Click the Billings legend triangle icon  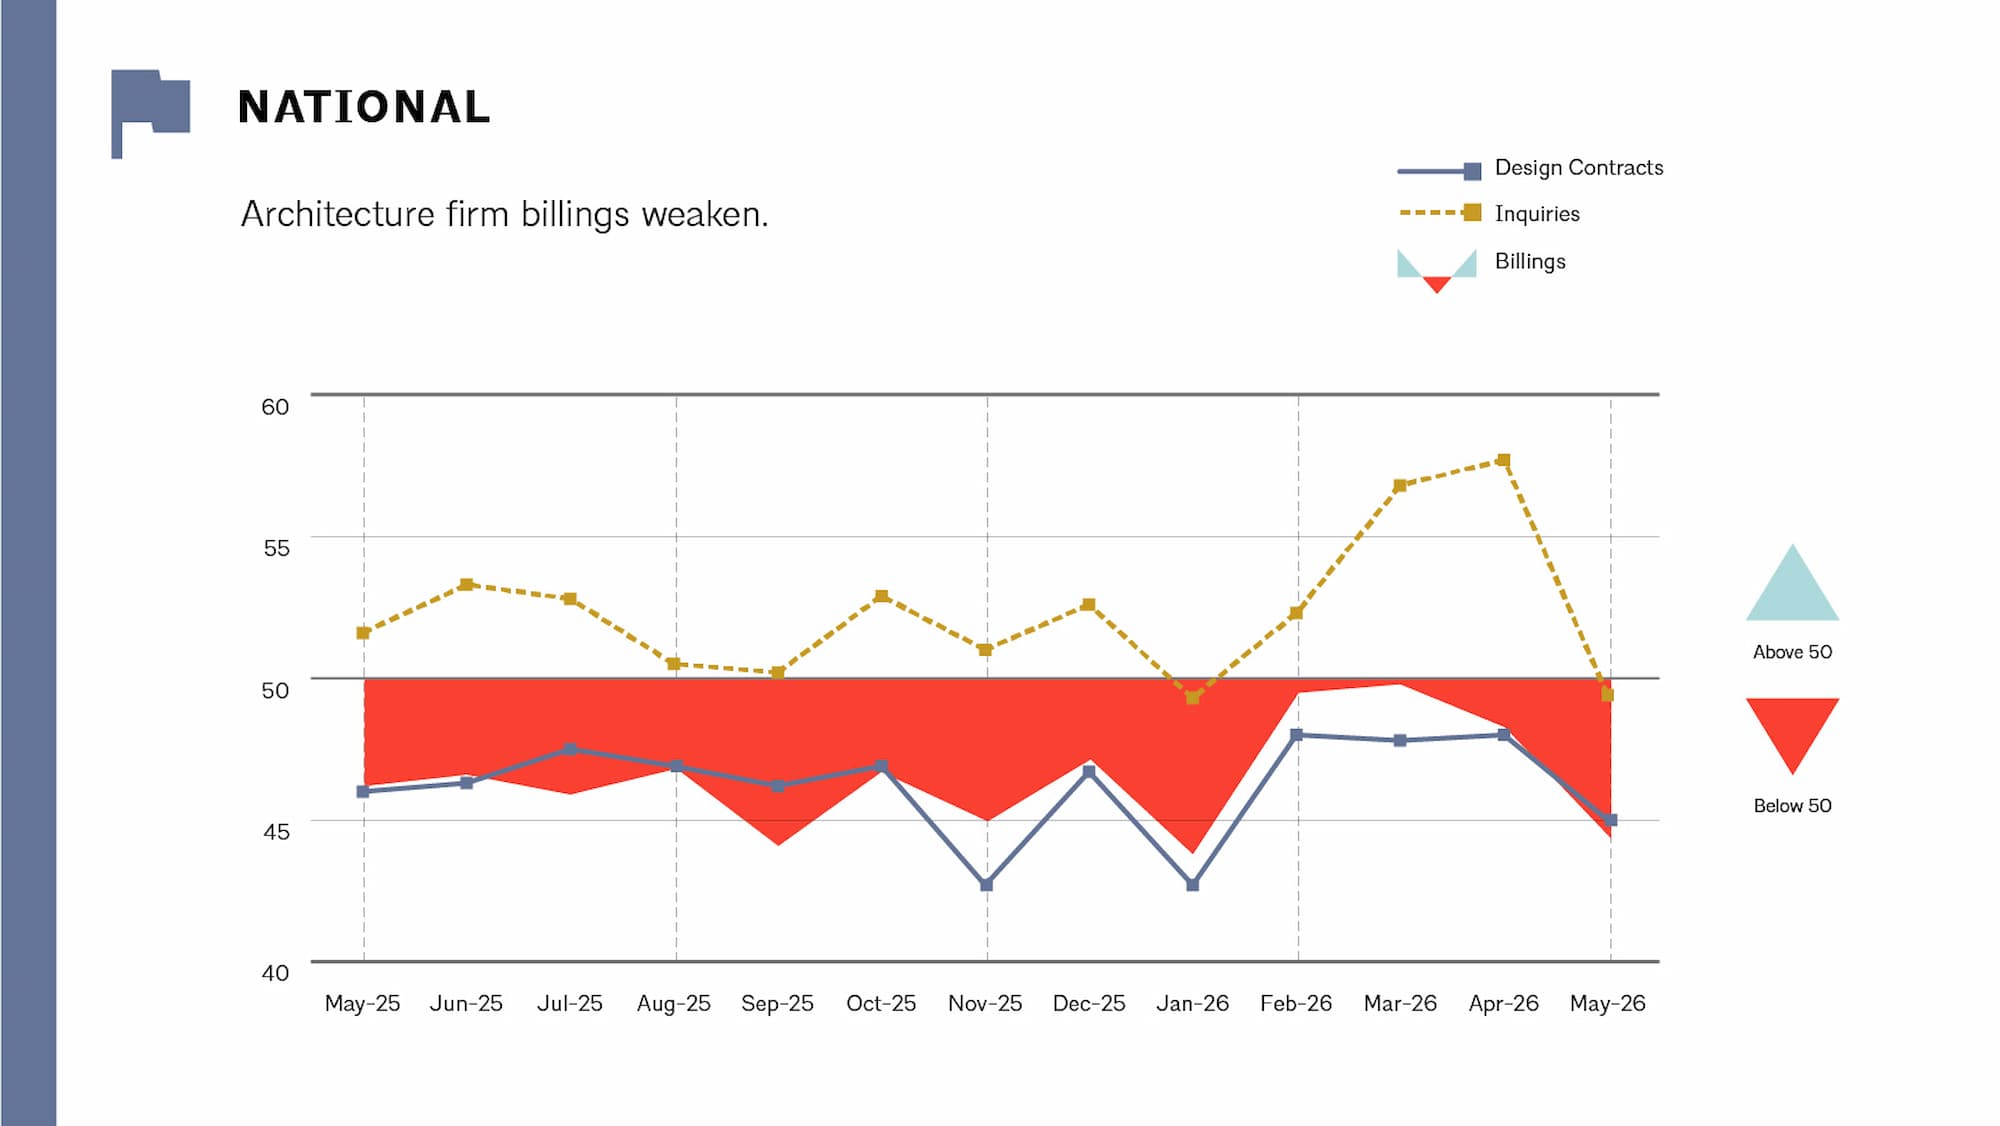1437,270
